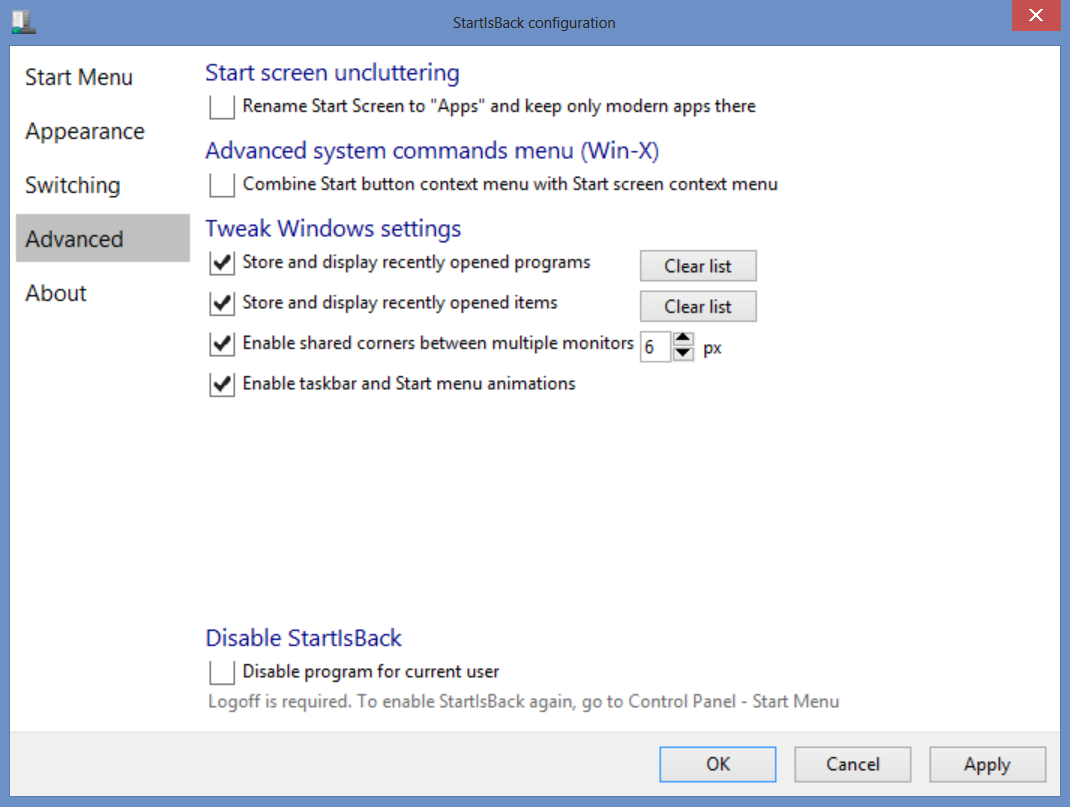Switch to the Appearance tab
The width and height of the screenshot is (1070, 807).
click(x=85, y=132)
